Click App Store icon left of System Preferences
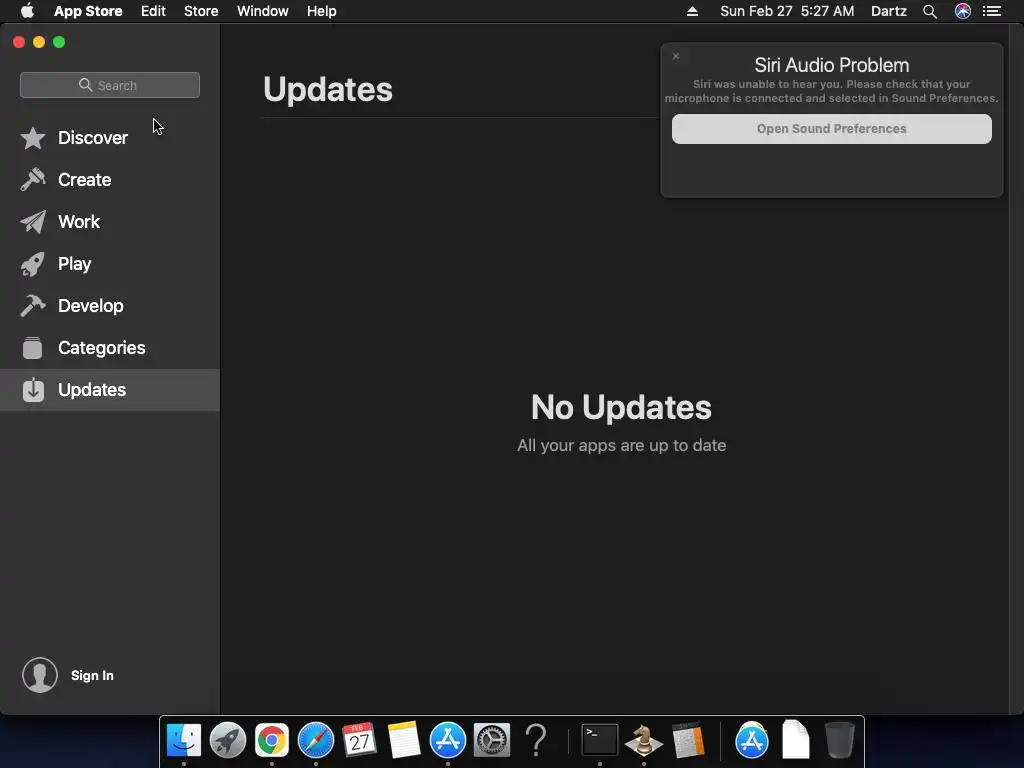The height and width of the screenshot is (768, 1024). click(x=448, y=740)
